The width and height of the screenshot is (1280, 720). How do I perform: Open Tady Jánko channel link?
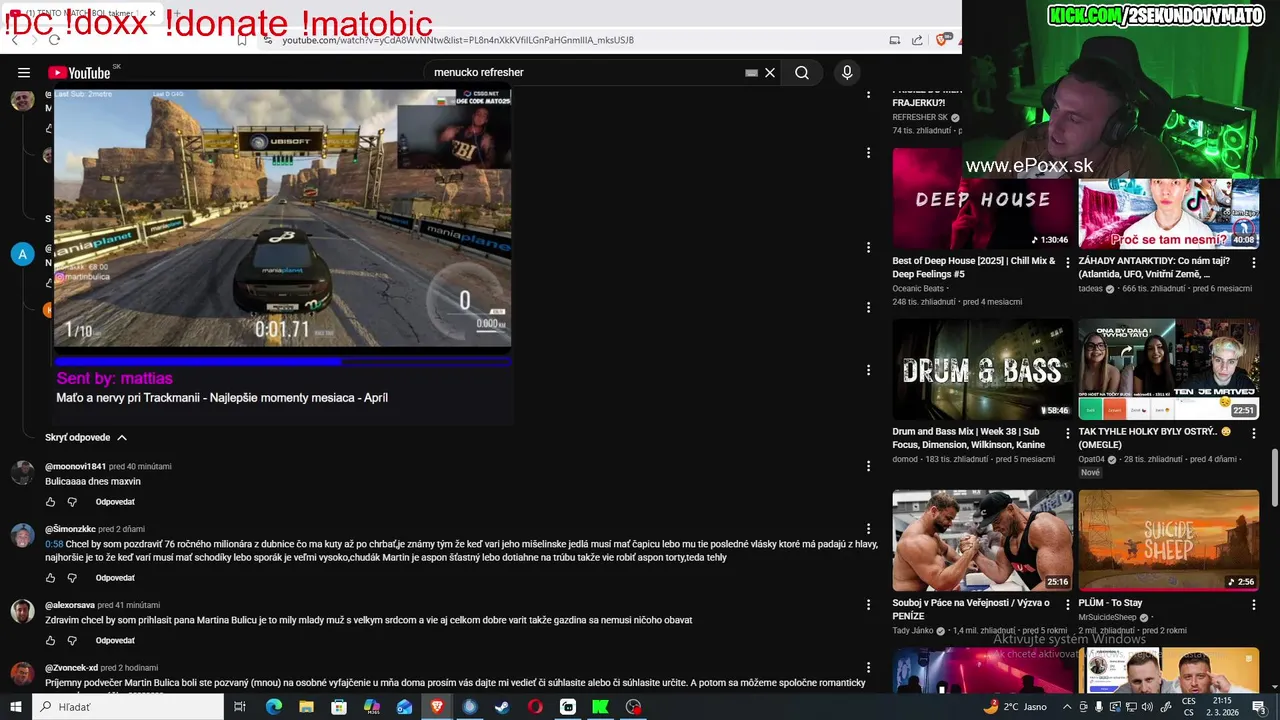click(912, 631)
